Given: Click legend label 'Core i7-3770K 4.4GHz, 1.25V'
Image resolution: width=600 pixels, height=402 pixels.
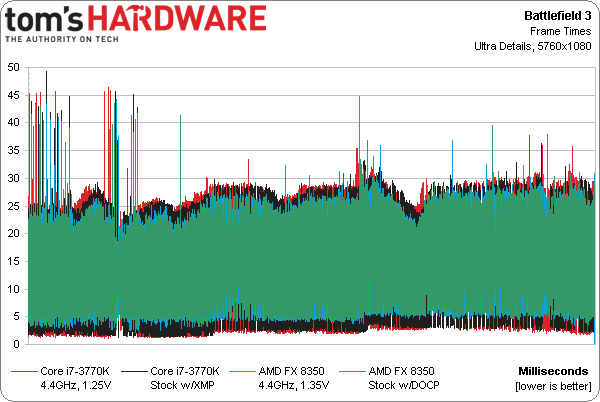Looking at the screenshot, I should click(x=75, y=378).
